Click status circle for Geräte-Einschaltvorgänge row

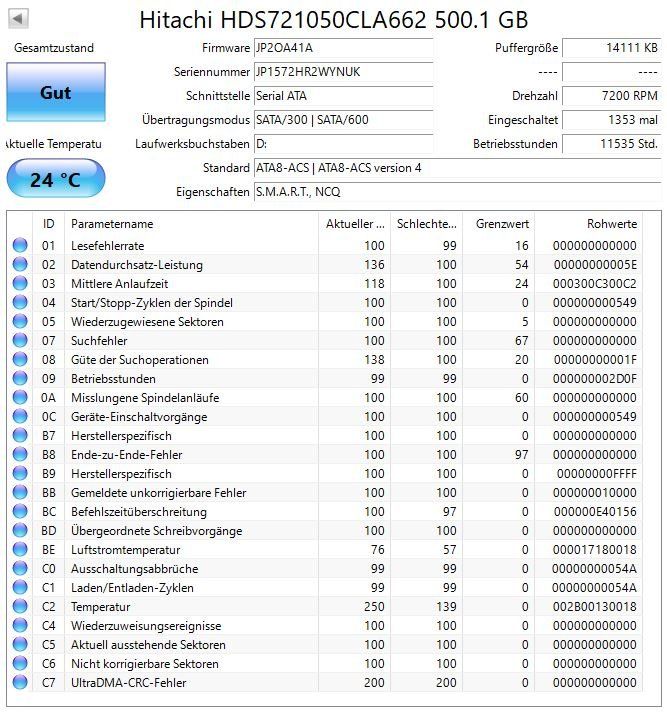[x=20, y=417]
